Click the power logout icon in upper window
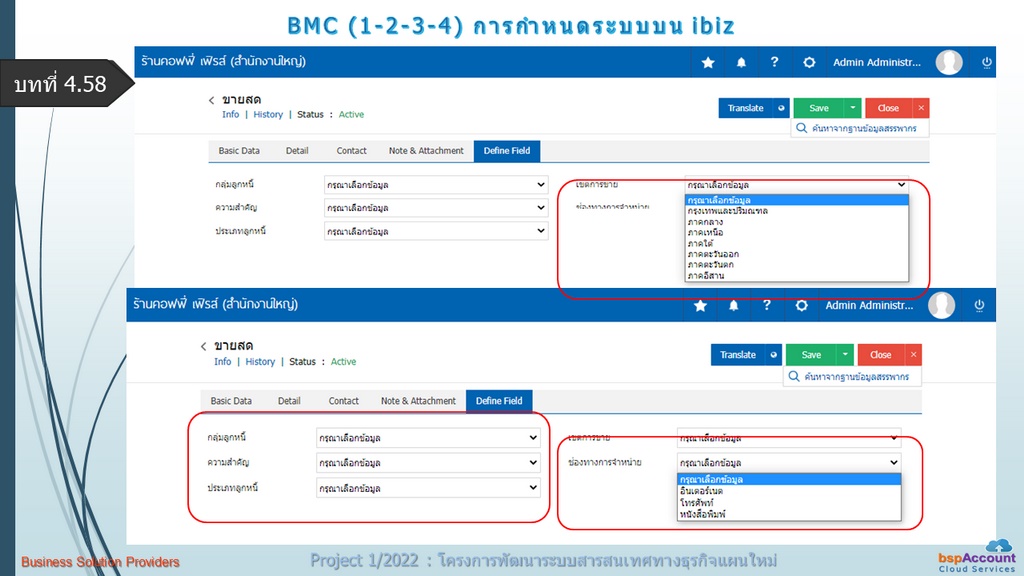 (986, 63)
